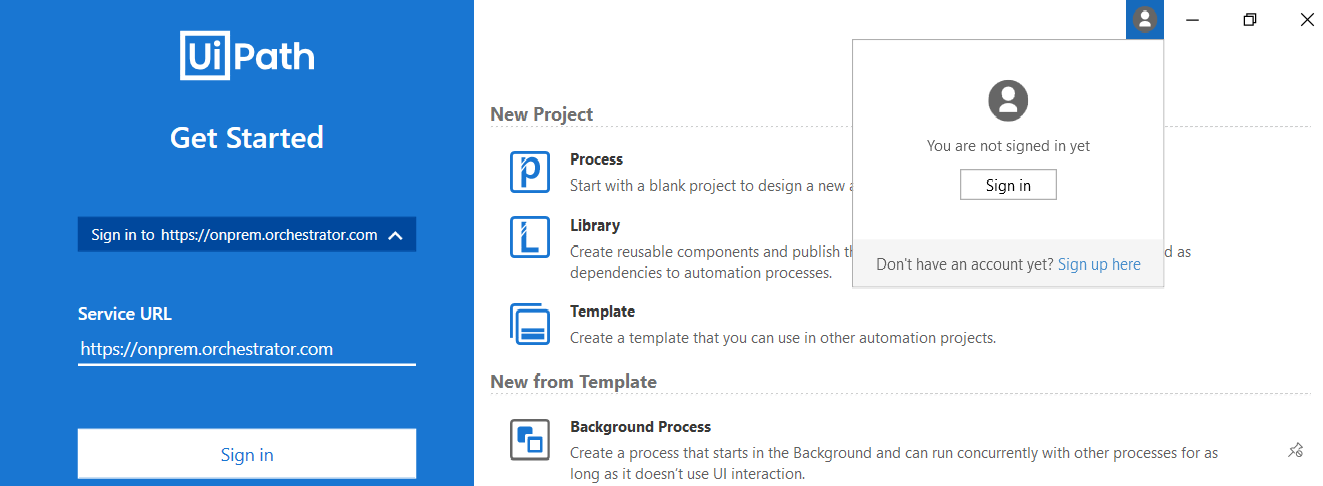Pin the Background Process template
This screenshot has width=1323, height=486.
pyautogui.click(x=1295, y=450)
